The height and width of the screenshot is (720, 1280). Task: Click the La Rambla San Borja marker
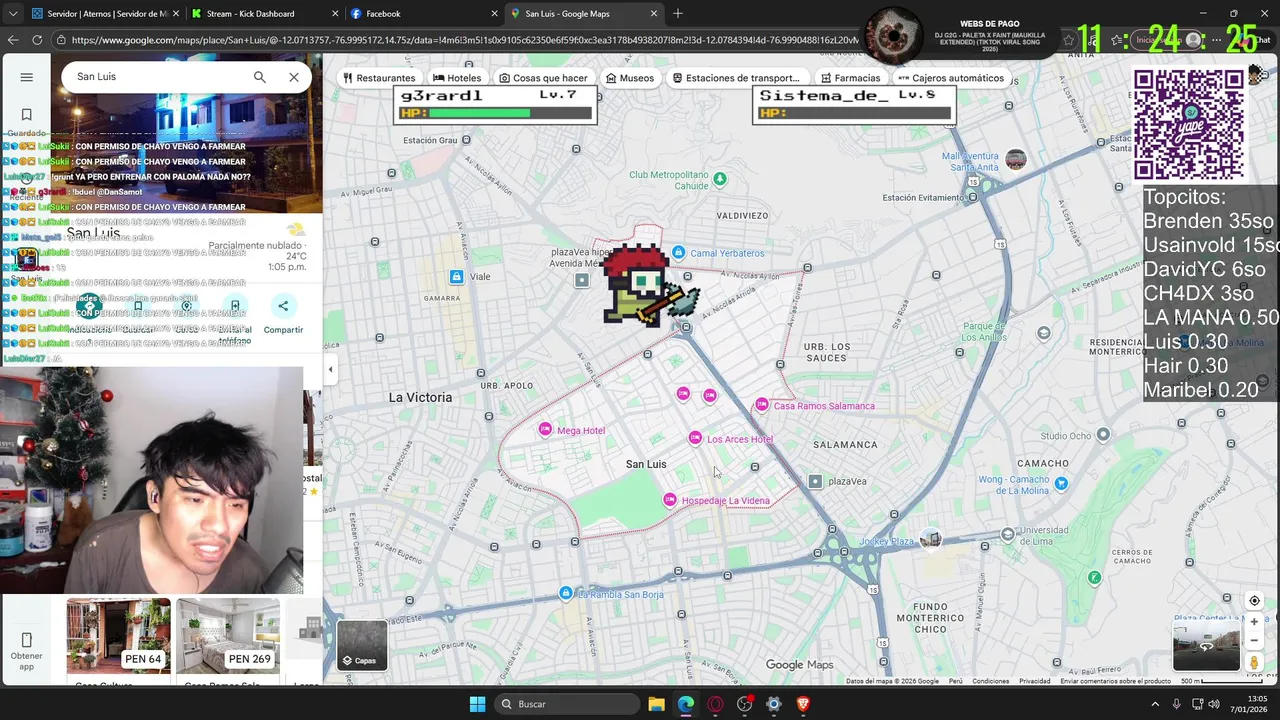tap(566, 594)
